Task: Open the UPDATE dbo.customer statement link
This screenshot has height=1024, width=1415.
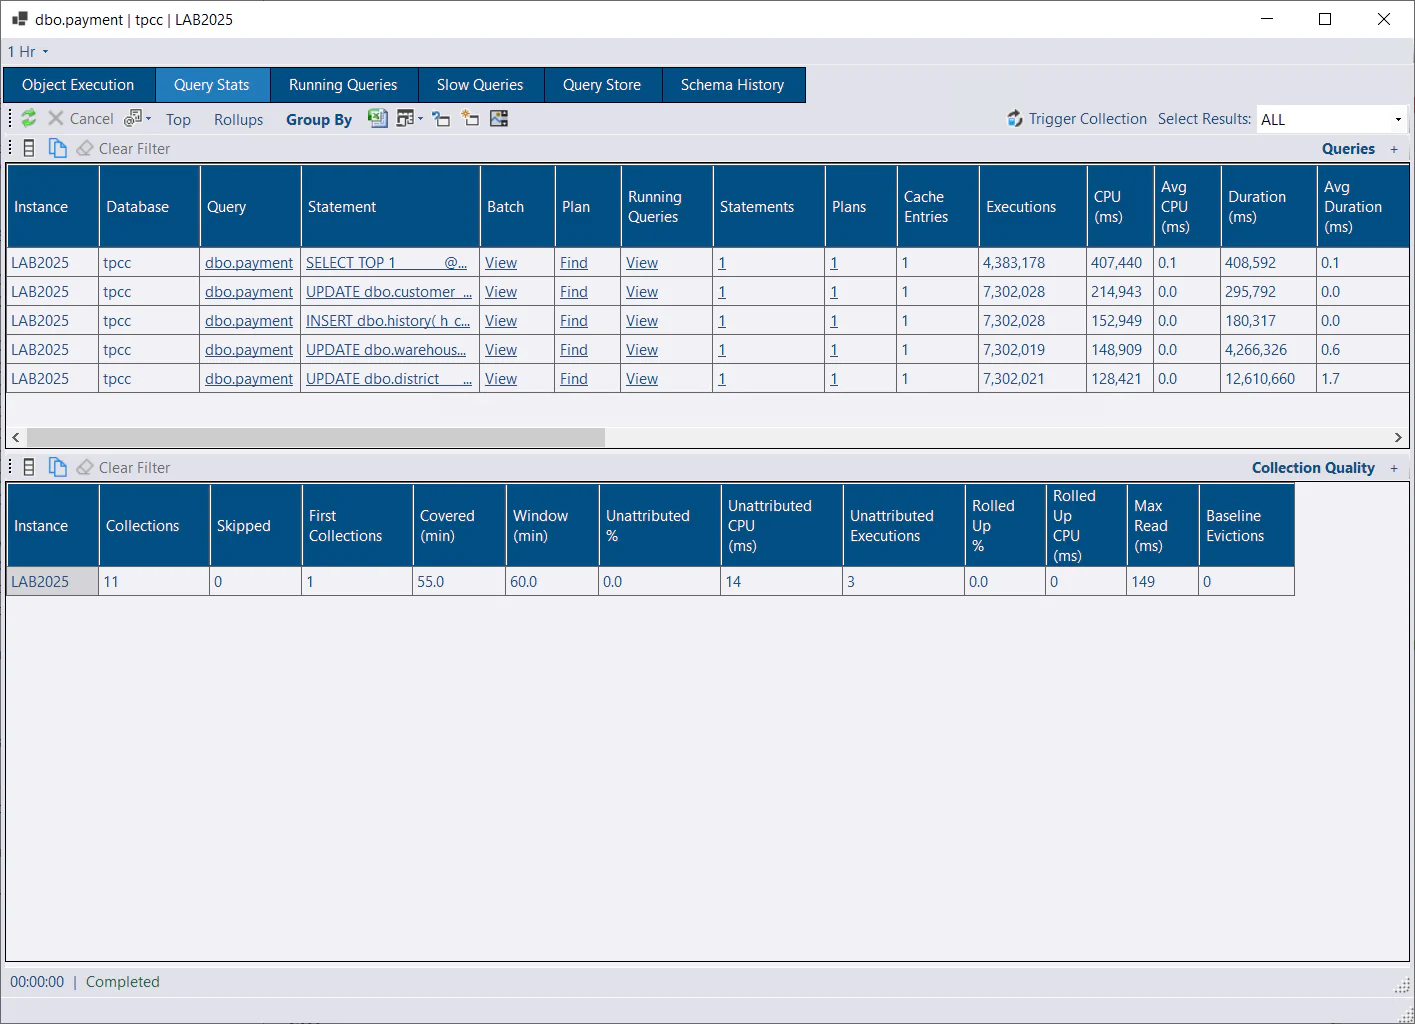Action: coord(389,292)
